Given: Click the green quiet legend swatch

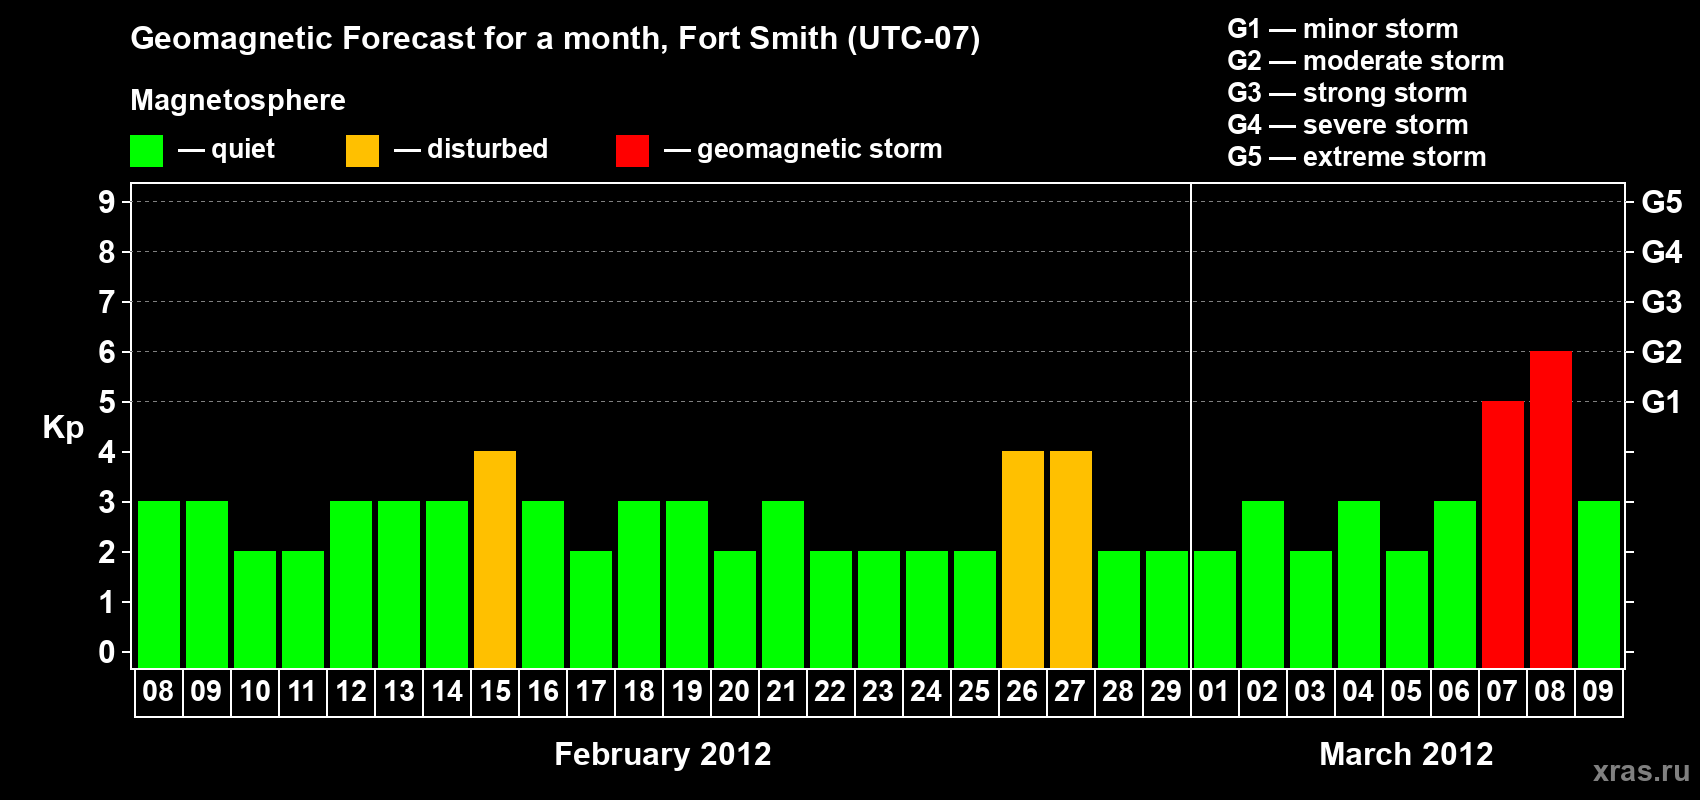Looking at the screenshot, I should [x=147, y=151].
